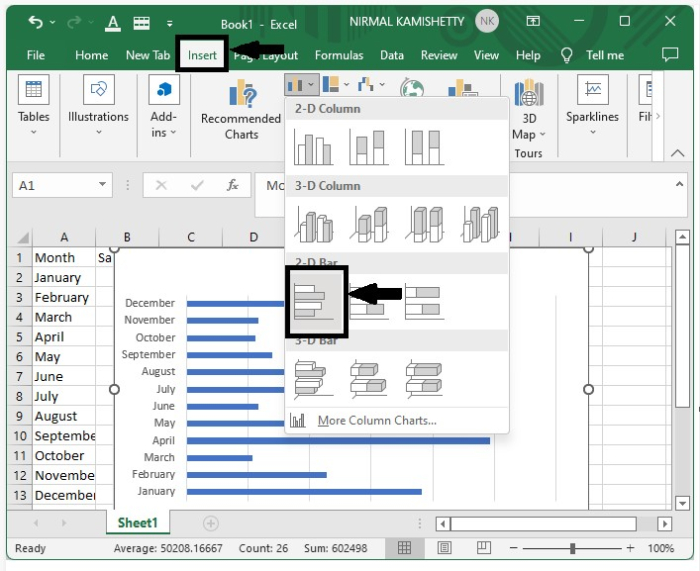The image size is (700, 571).
Task: Select the 2-D Clustered Bar chart icon
Action: pyautogui.click(x=317, y=302)
